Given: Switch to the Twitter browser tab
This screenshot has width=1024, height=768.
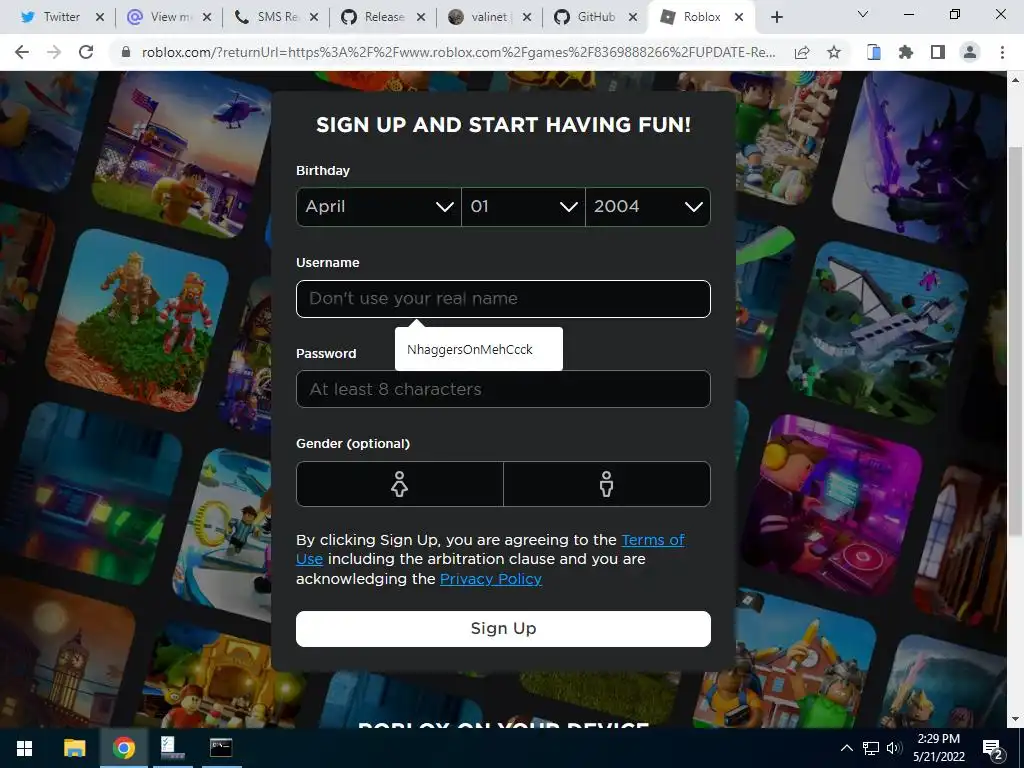Looking at the screenshot, I should [61, 17].
